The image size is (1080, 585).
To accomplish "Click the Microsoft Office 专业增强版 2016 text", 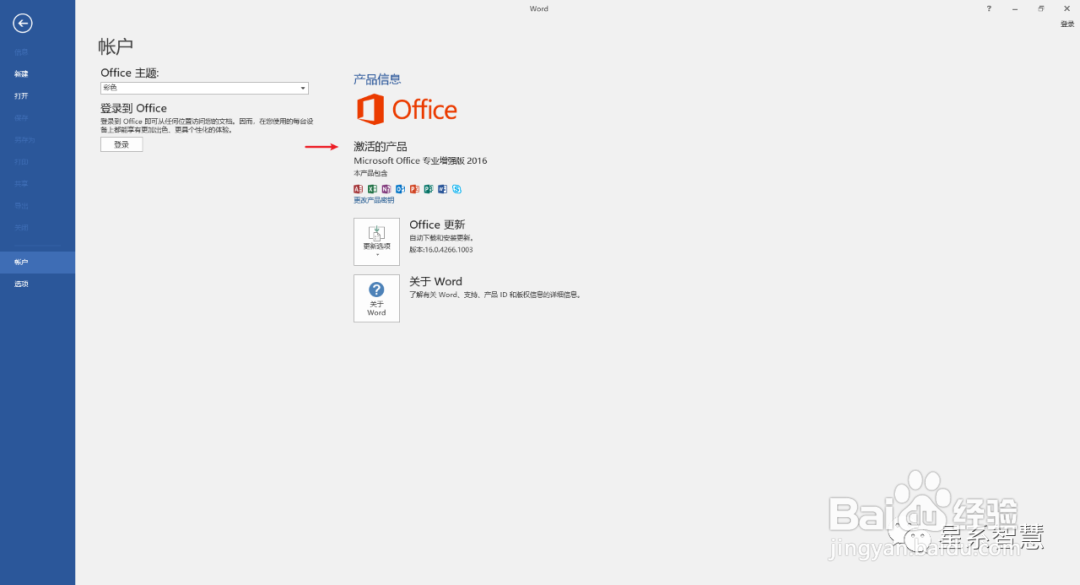I will (420, 161).
